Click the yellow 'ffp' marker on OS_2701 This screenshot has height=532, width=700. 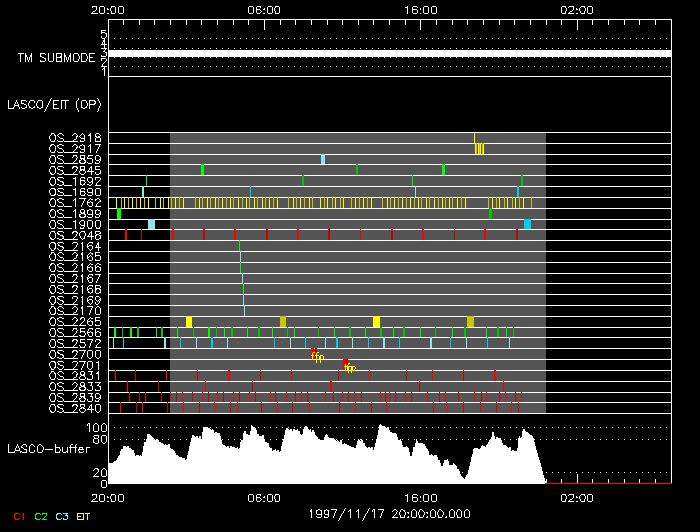(350, 368)
